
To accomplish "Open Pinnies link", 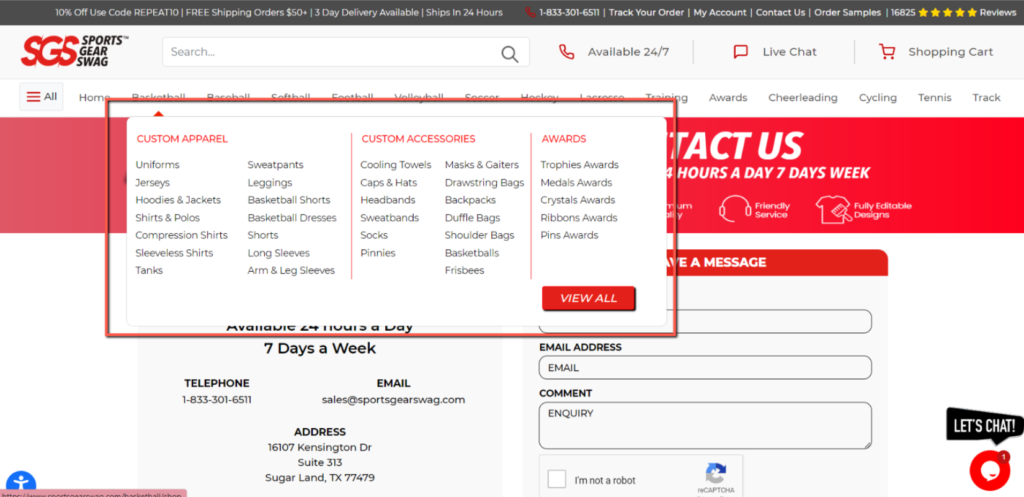I will (378, 253).
